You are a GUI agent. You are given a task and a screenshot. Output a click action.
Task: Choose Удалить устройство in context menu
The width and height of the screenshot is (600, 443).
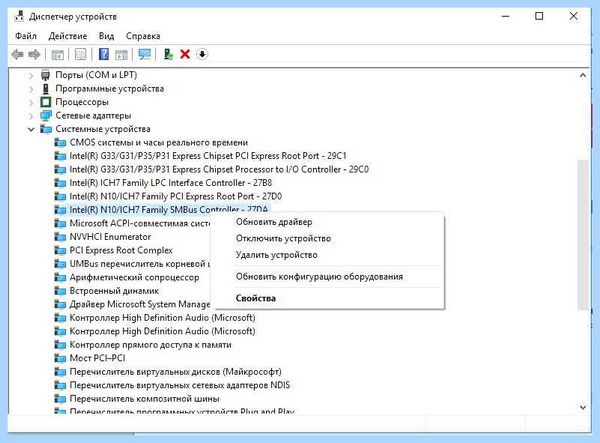[277, 255]
